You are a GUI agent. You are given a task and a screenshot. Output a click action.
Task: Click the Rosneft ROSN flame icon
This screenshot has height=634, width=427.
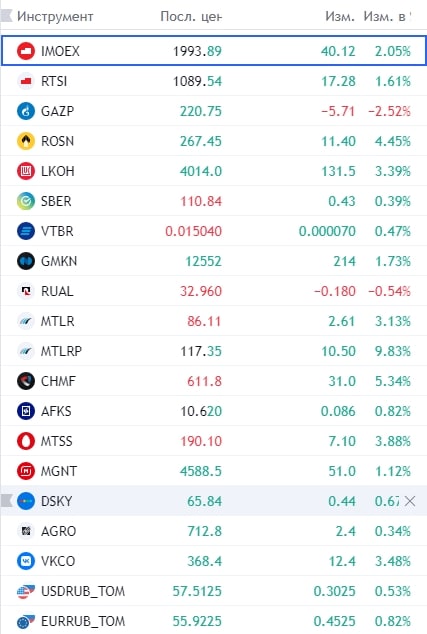(26, 141)
